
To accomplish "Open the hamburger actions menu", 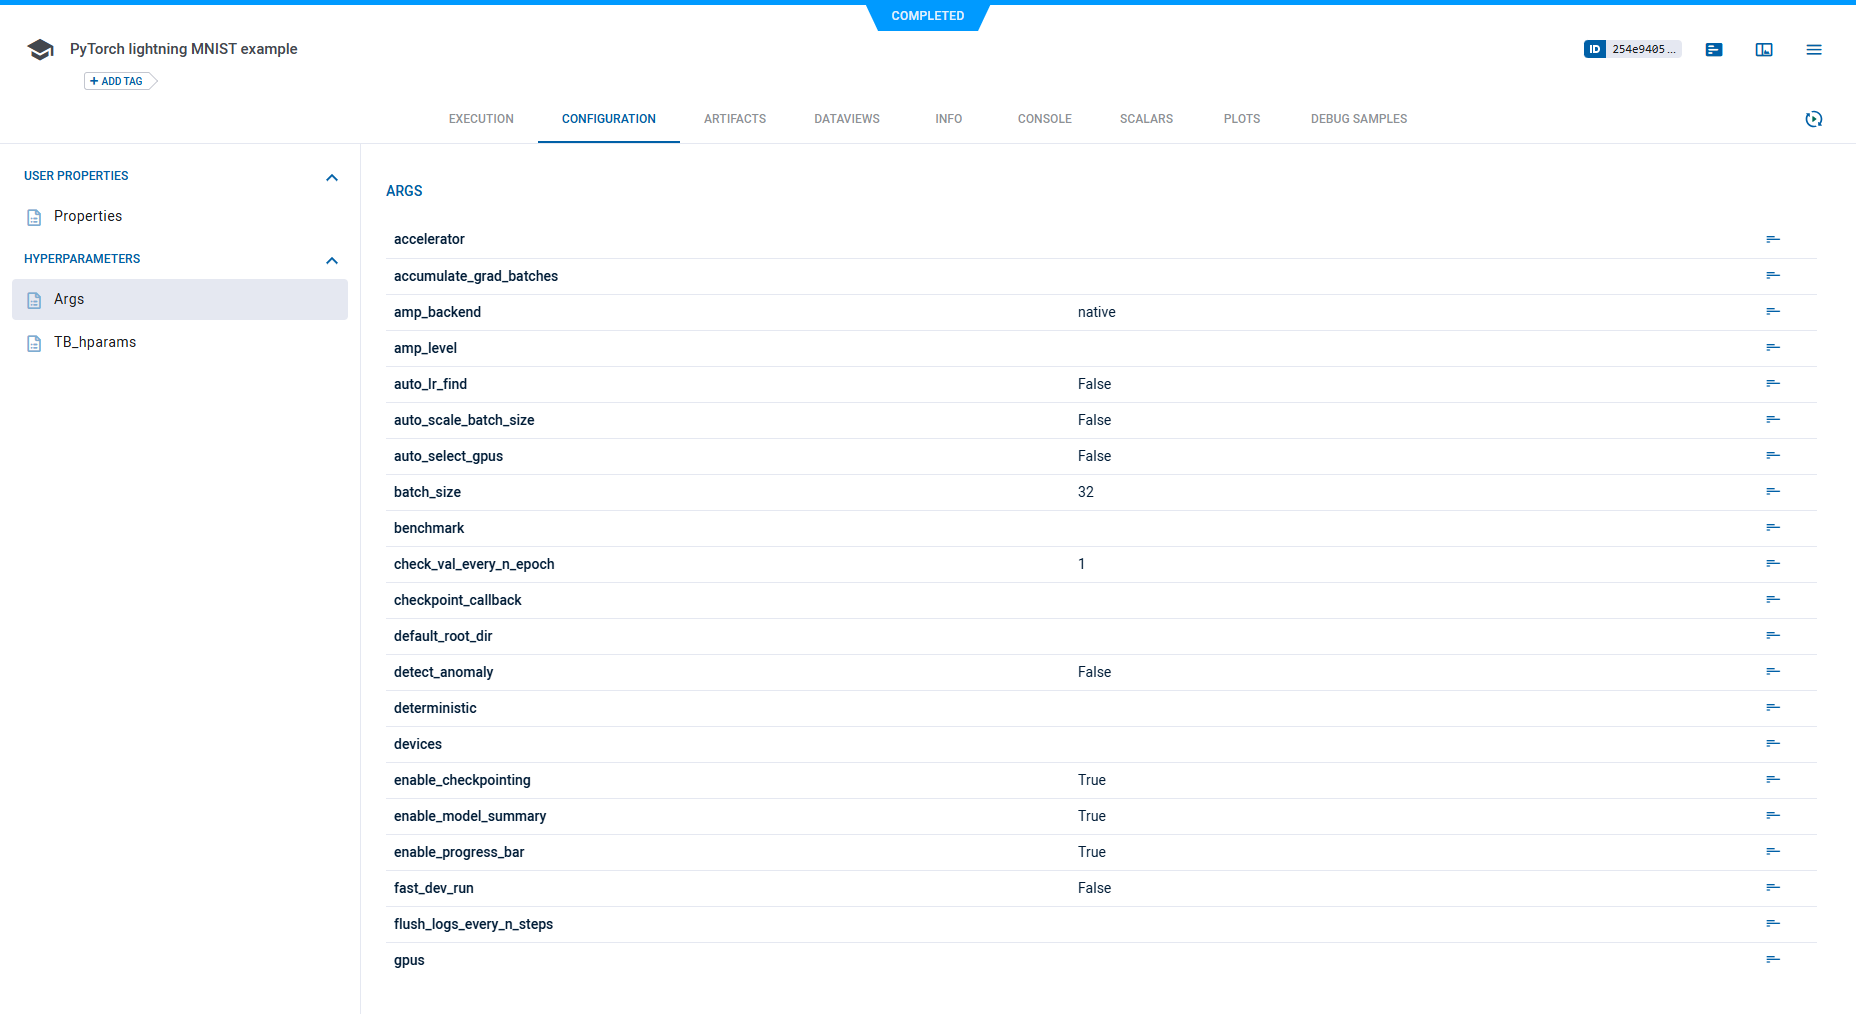I will (x=1814, y=50).
